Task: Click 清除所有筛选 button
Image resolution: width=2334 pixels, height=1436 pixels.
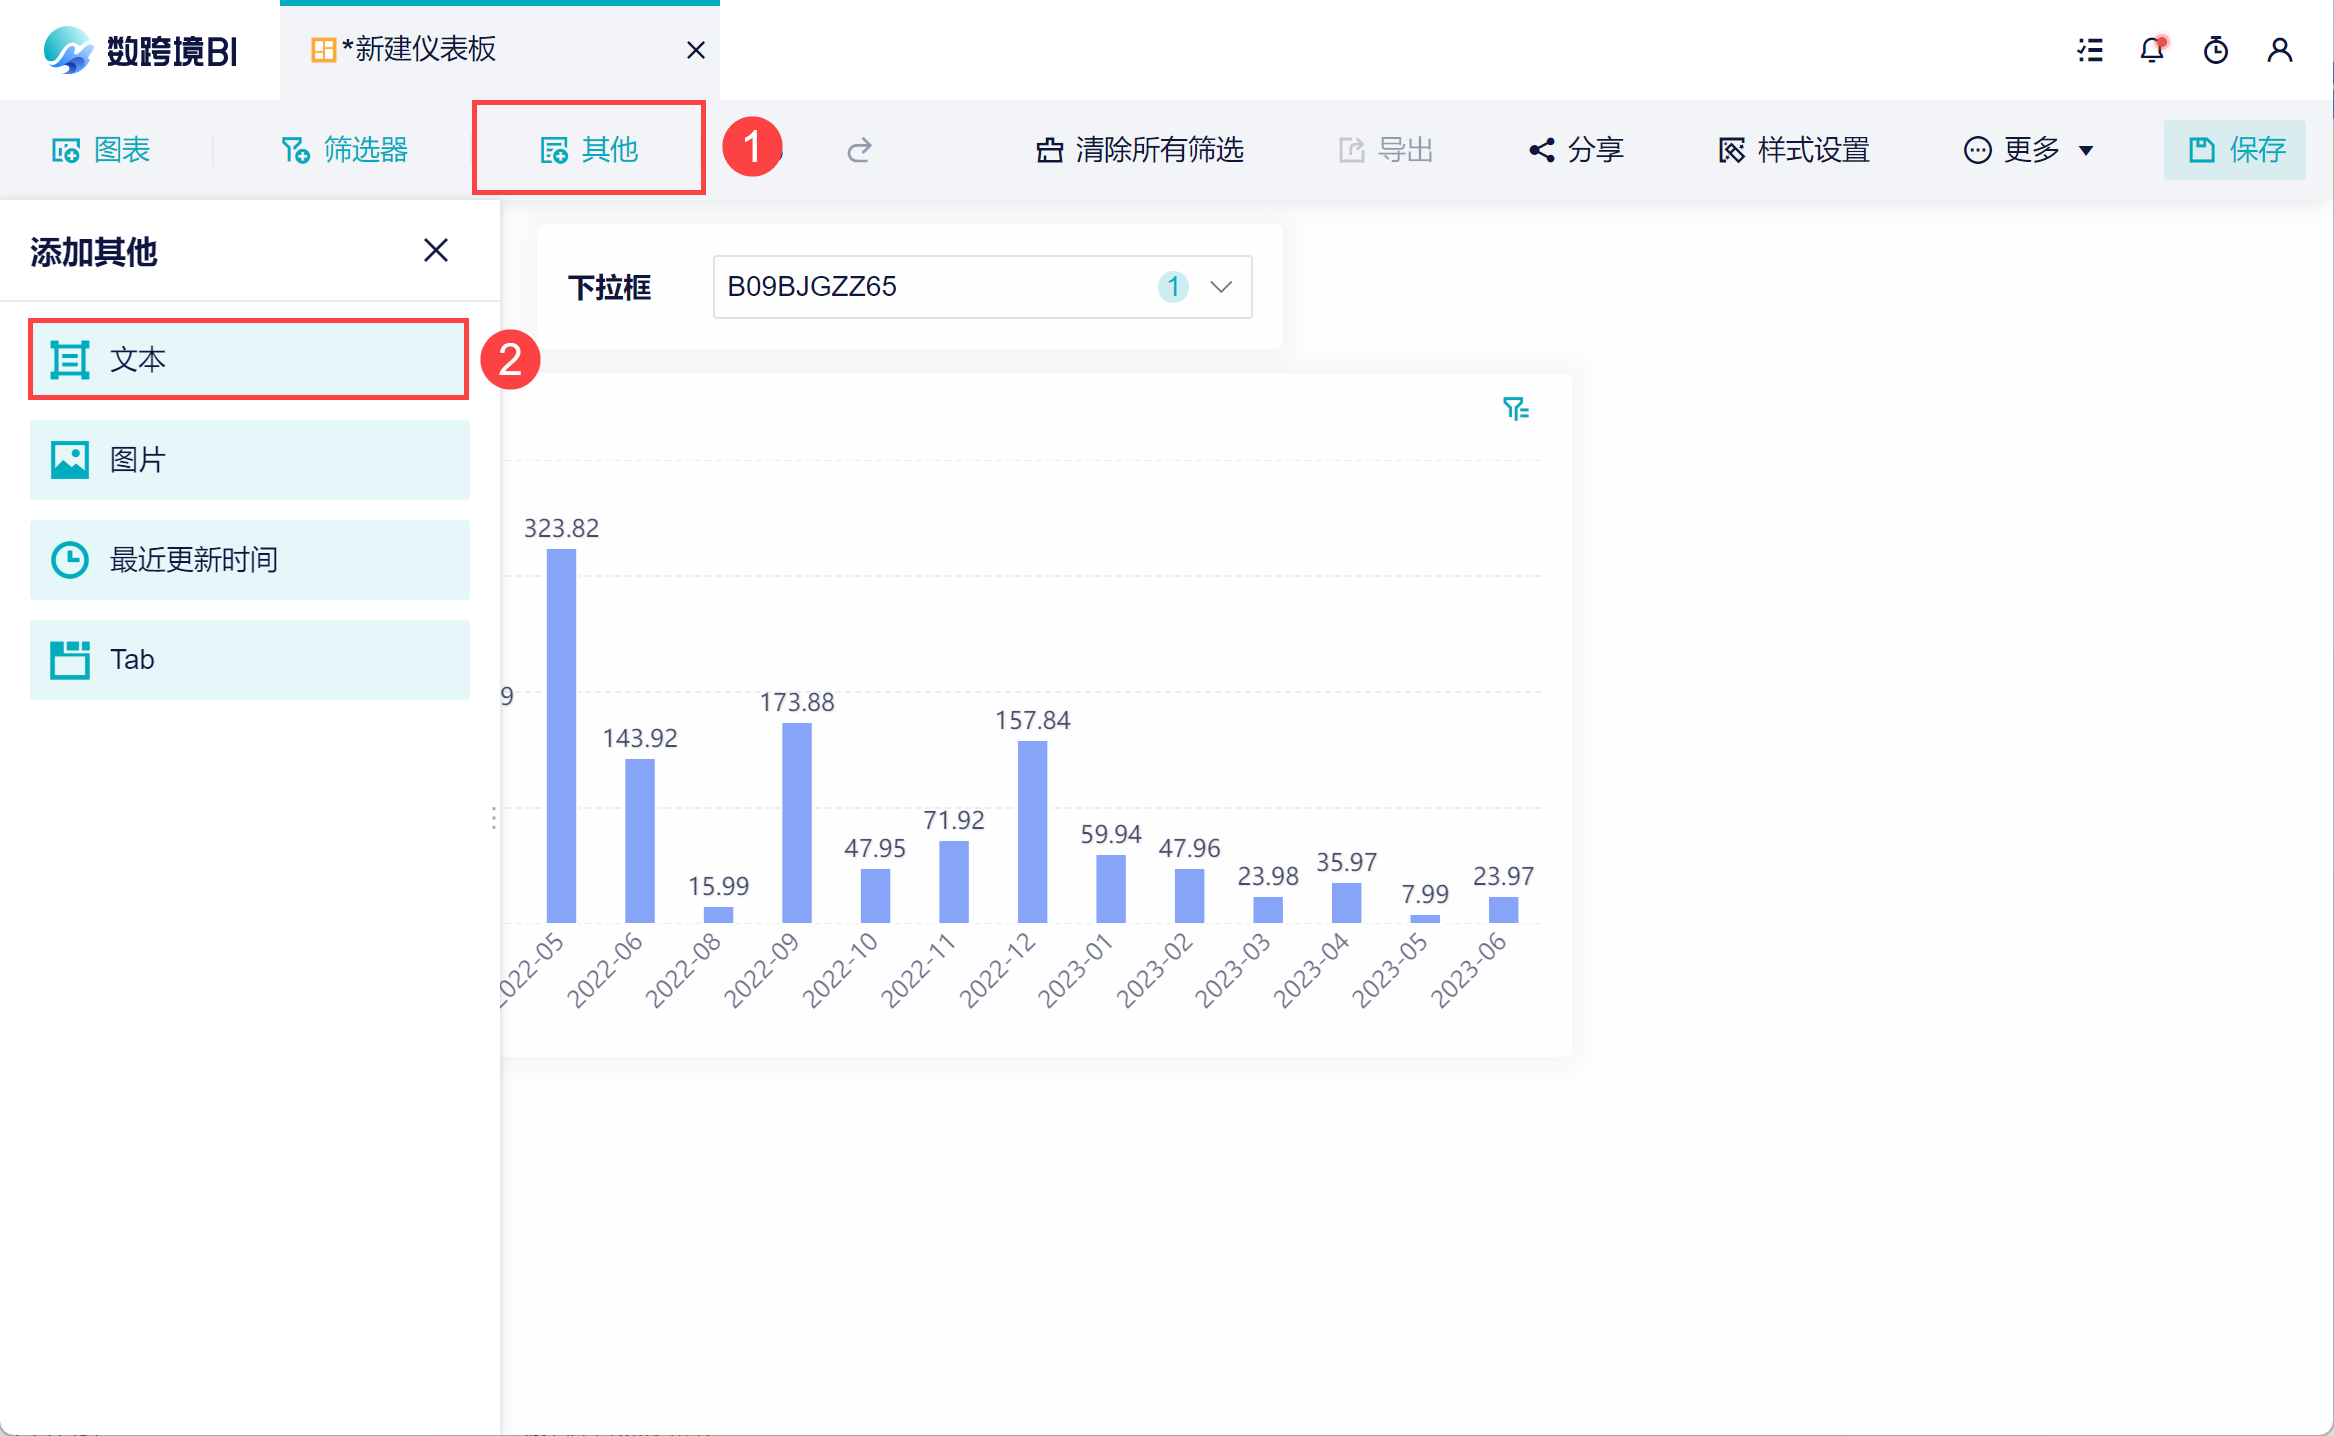Action: pyautogui.click(x=1140, y=150)
